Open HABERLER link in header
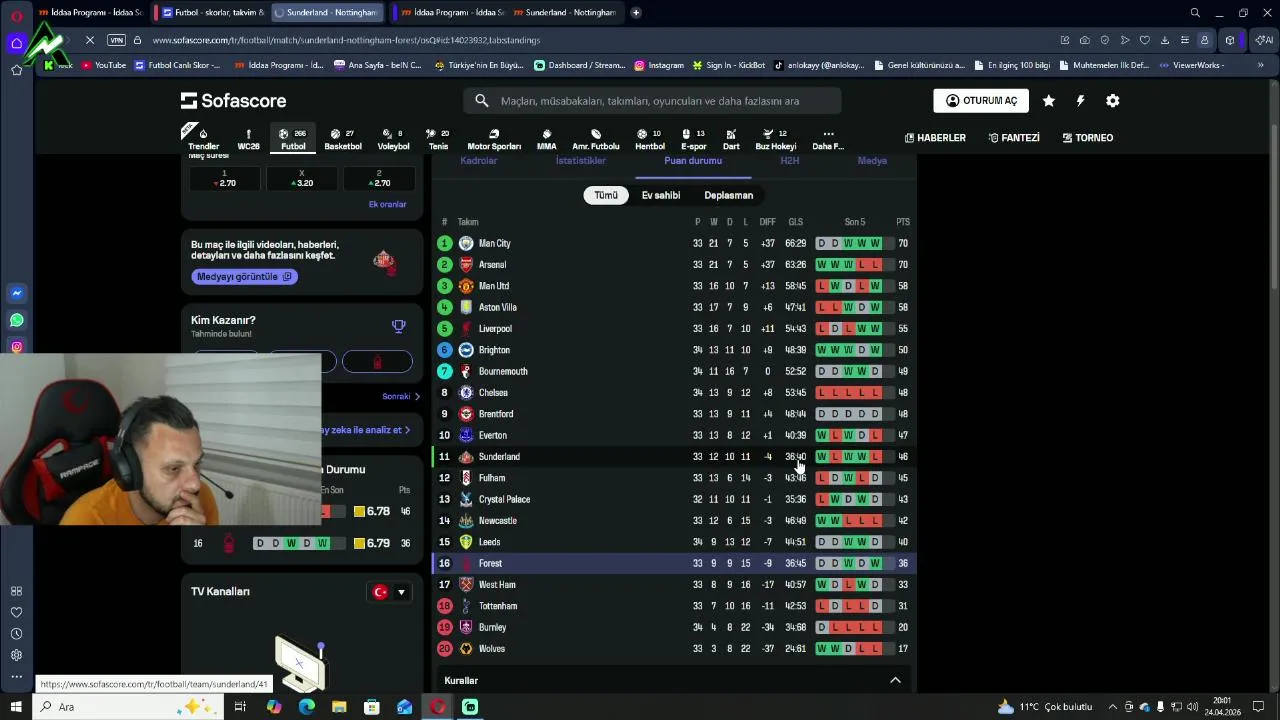This screenshot has width=1280, height=720. click(935, 138)
